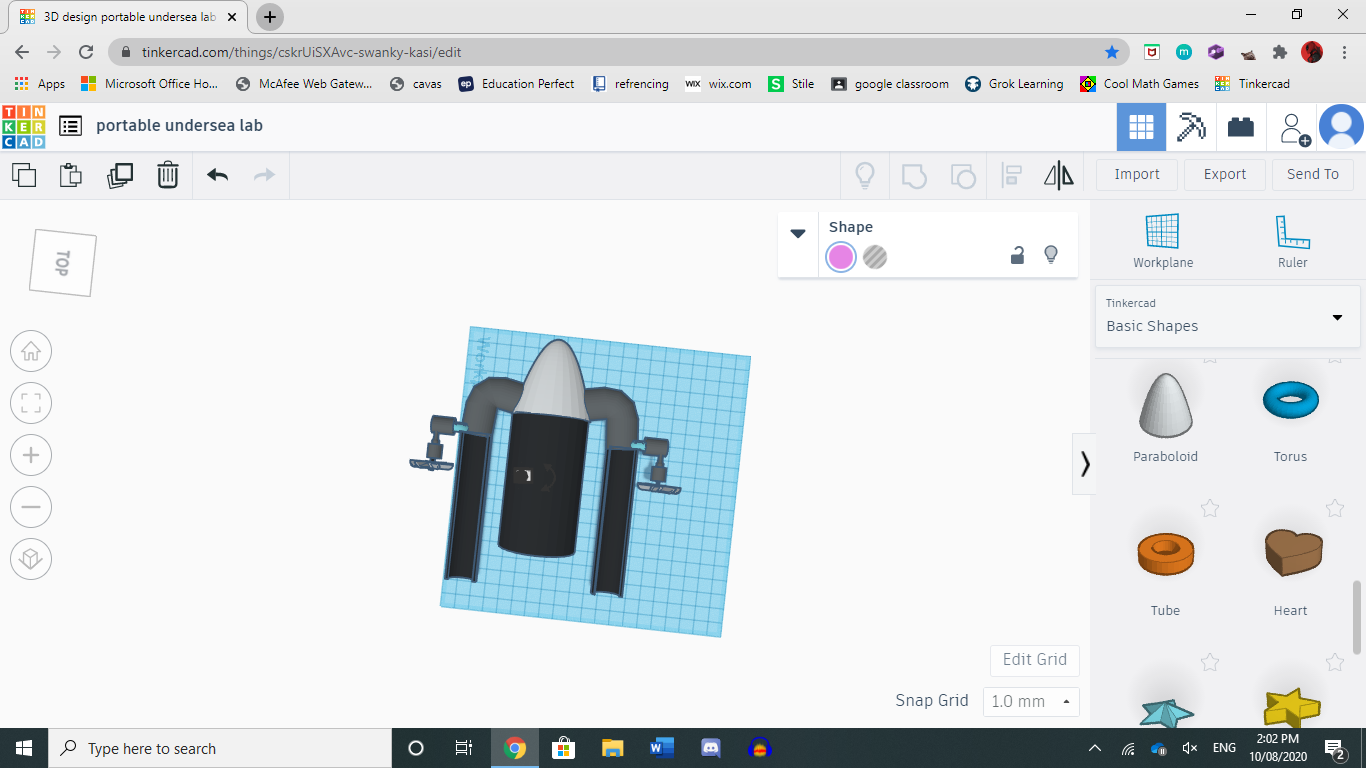Select the Ruler tool
1366x768 pixels.
click(x=1292, y=241)
